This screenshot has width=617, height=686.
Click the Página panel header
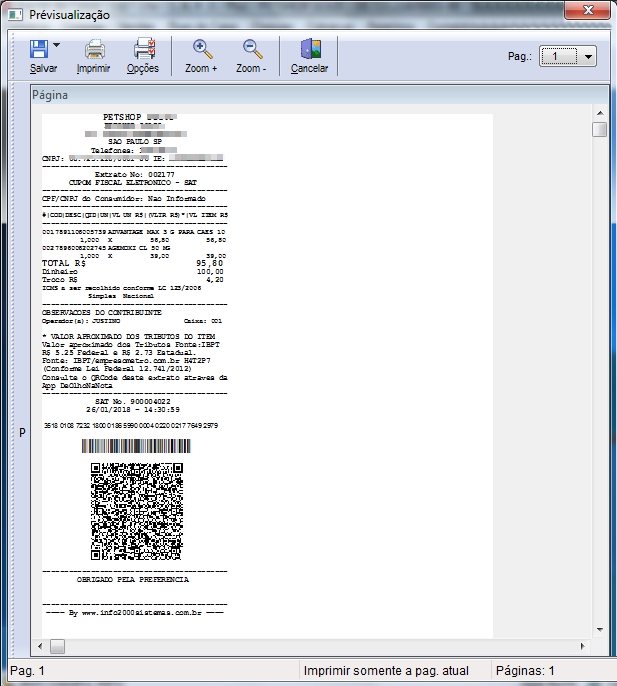tap(320, 95)
